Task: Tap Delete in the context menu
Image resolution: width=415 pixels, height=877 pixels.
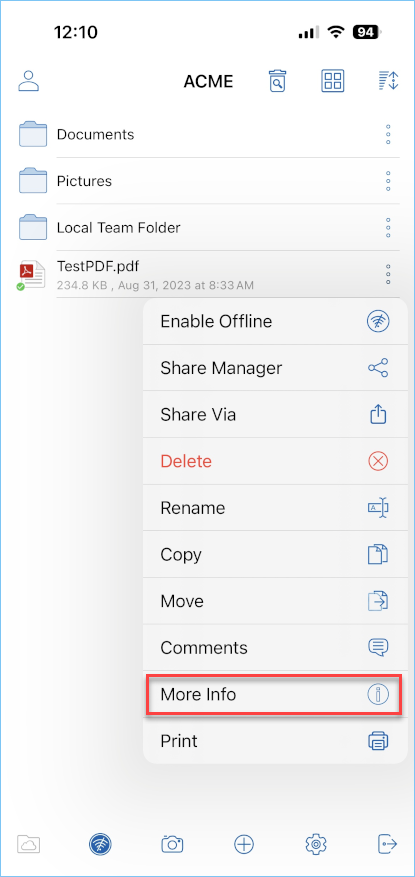Action: (275, 461)
